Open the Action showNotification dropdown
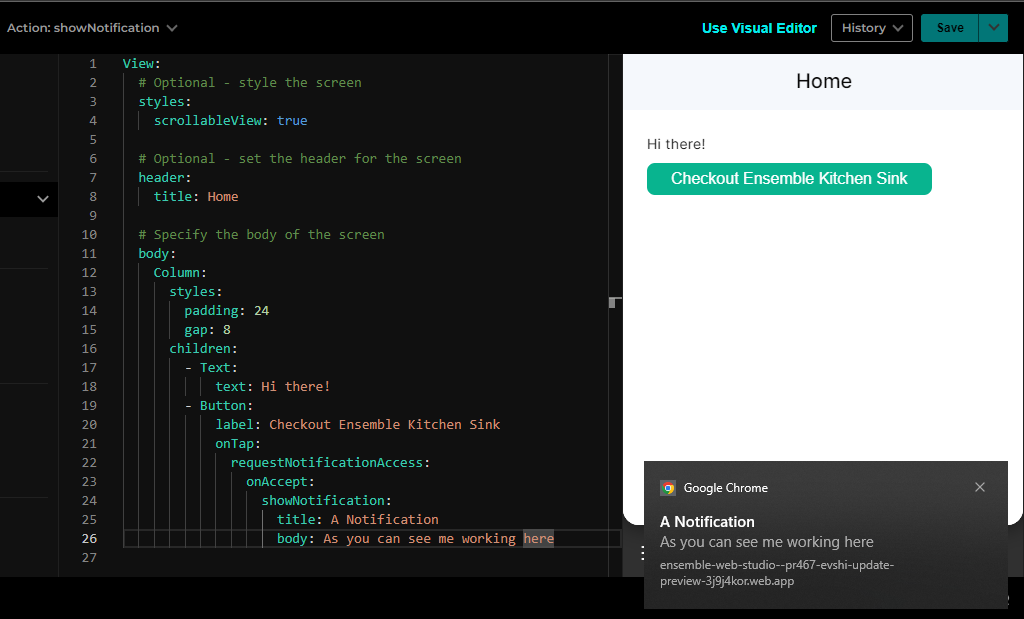This screenshot has height=619, width=1024. click(x=92, y=28)
